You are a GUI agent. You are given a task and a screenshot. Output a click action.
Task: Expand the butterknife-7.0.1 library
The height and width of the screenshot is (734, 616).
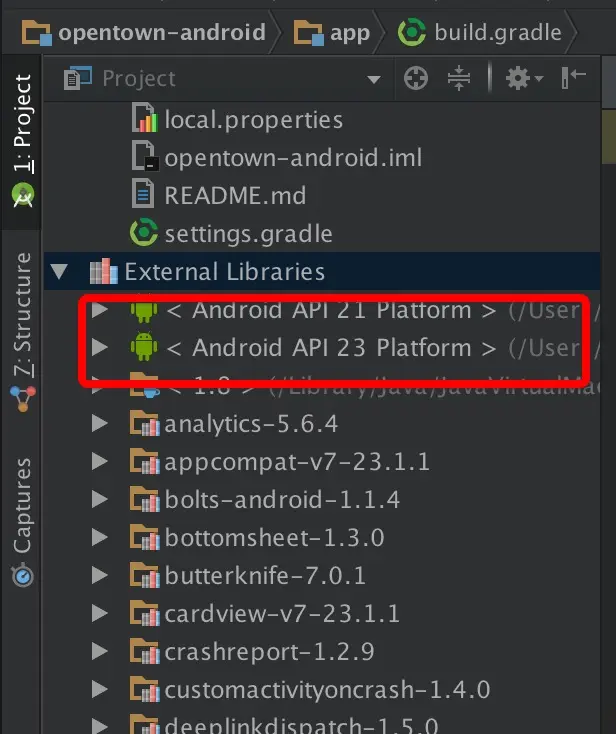100,575
